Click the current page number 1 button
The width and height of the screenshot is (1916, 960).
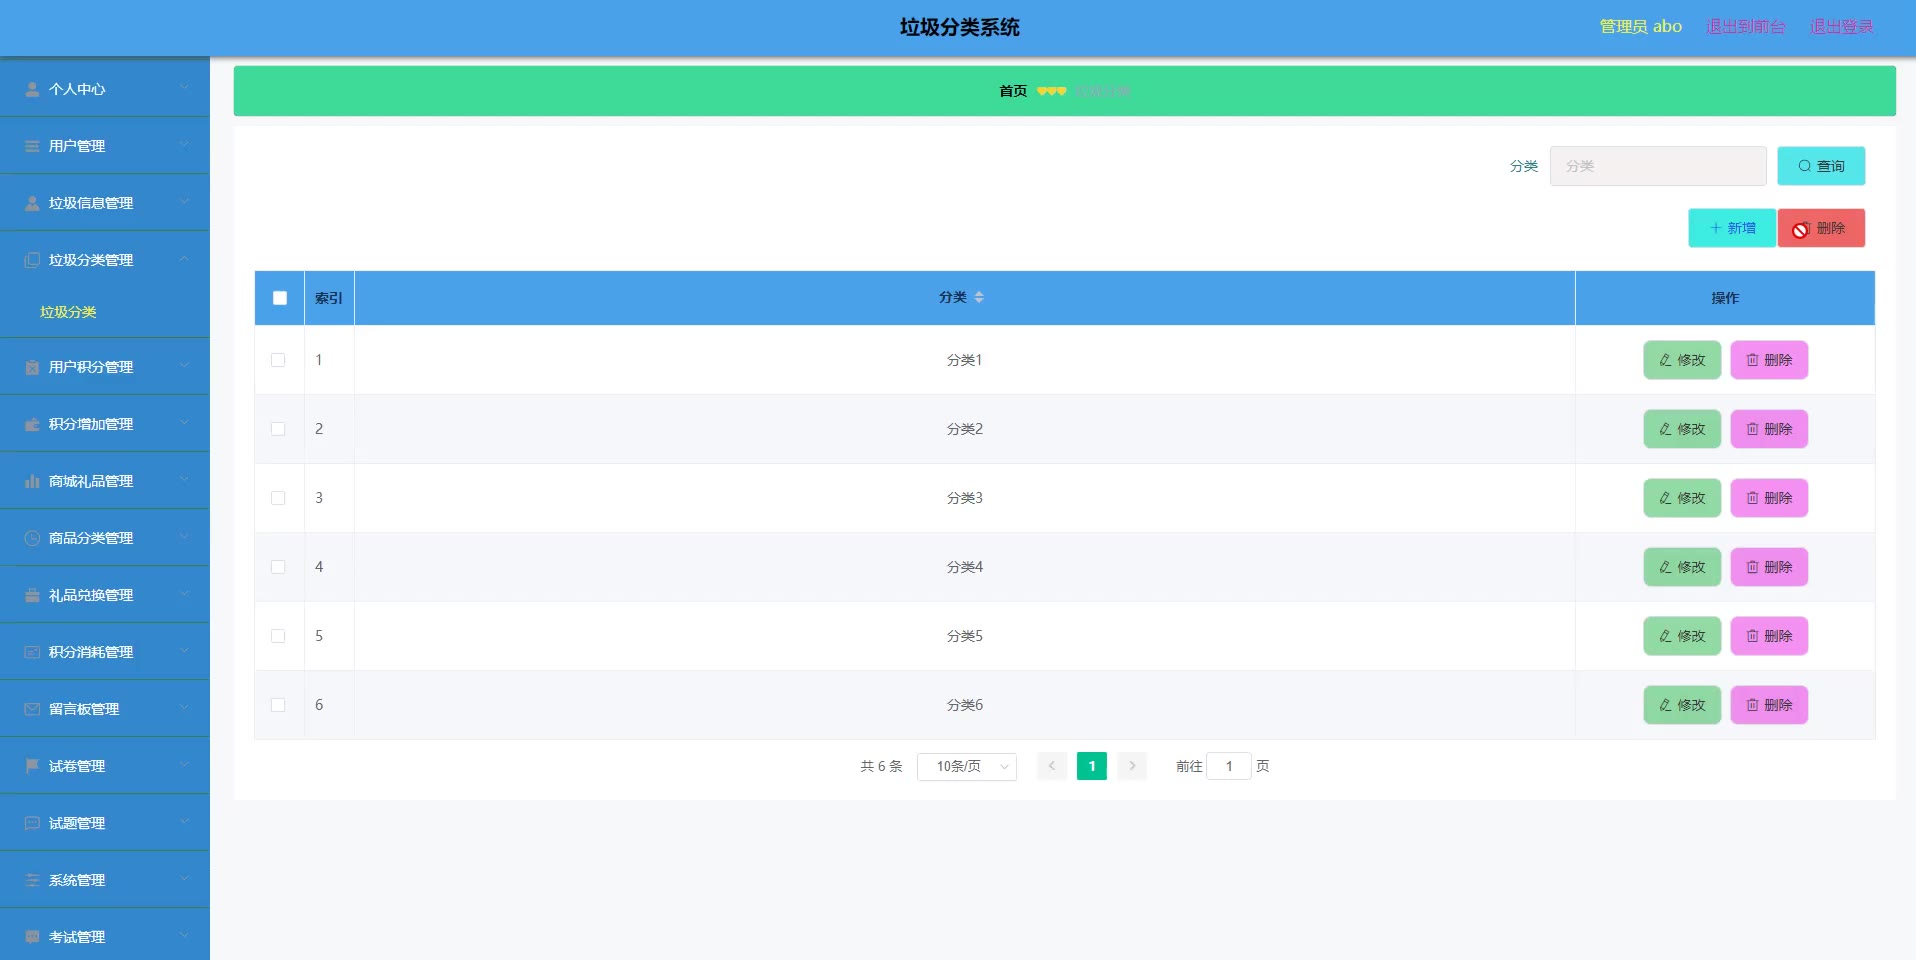coord(1092,766)
